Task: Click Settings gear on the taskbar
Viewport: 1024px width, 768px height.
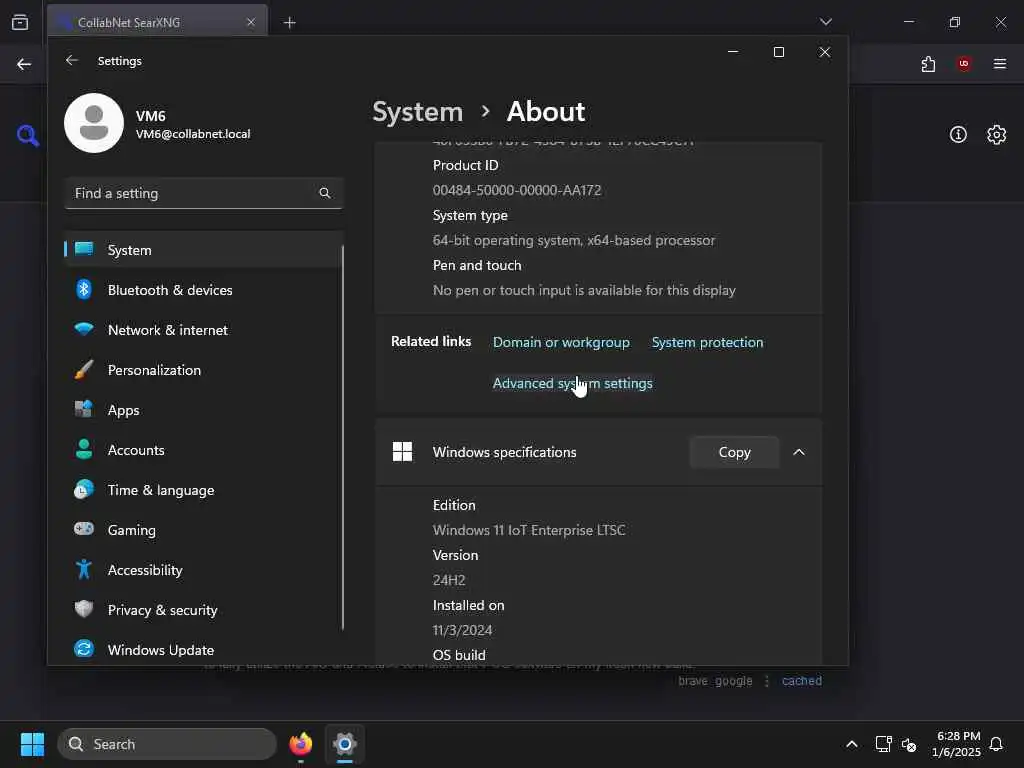Action: tap(345, 744)
